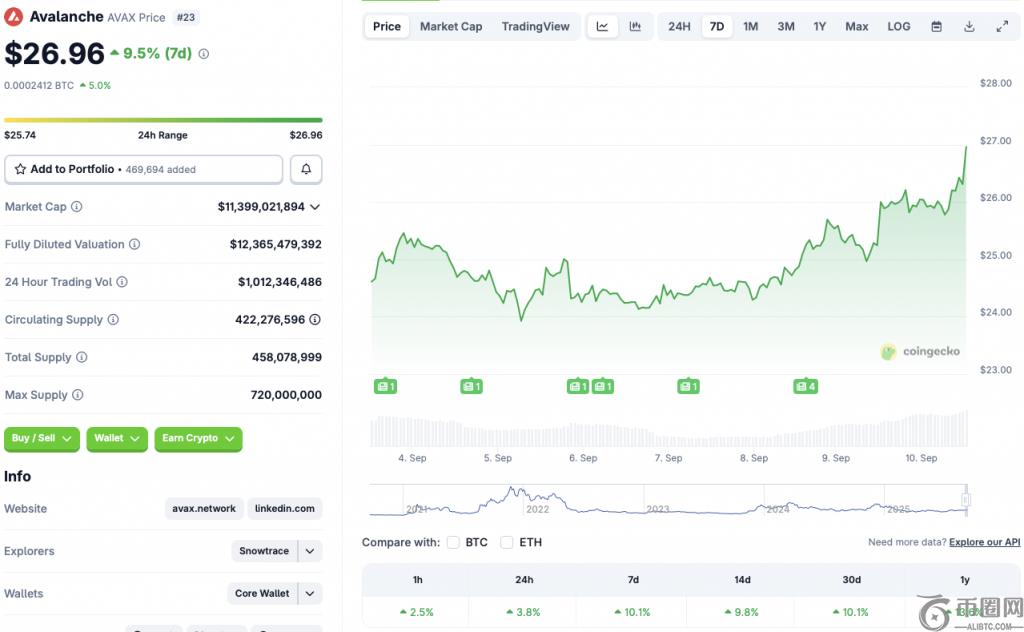
Task: Click Circulating Supply info icon
Action: tap(113, 320)
